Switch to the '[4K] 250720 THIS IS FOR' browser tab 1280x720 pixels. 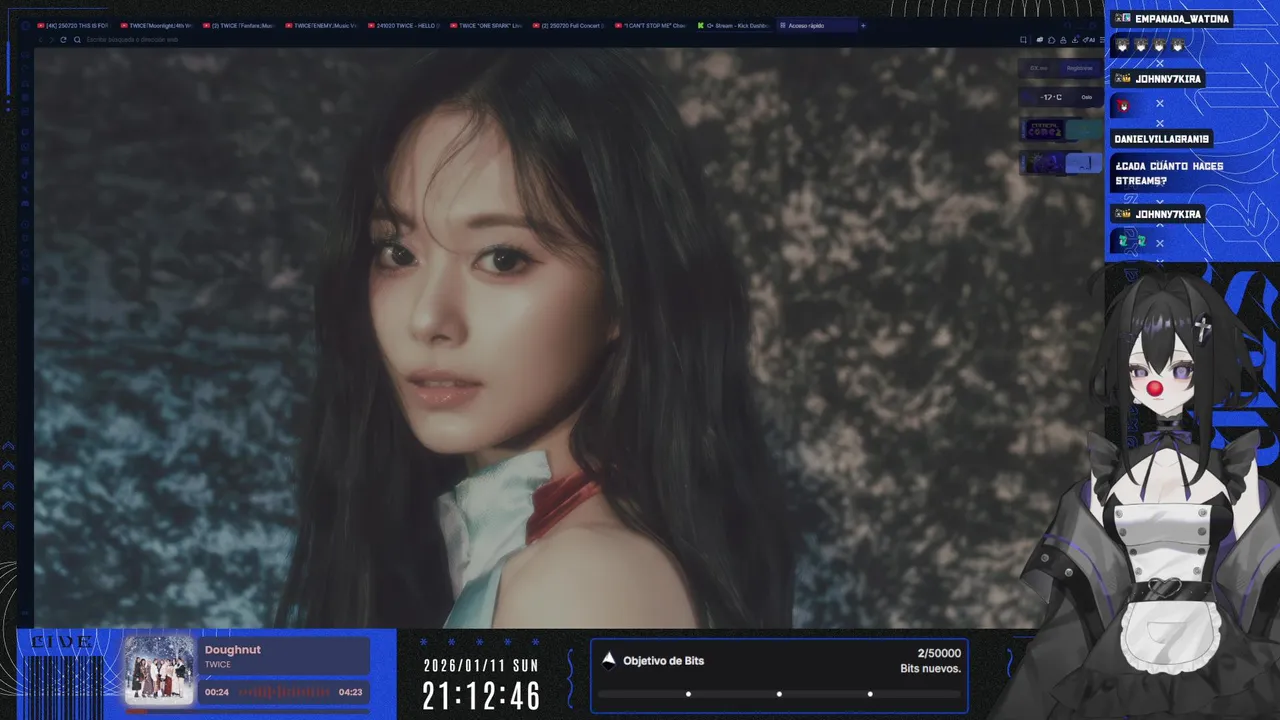[x=72, y=25]
